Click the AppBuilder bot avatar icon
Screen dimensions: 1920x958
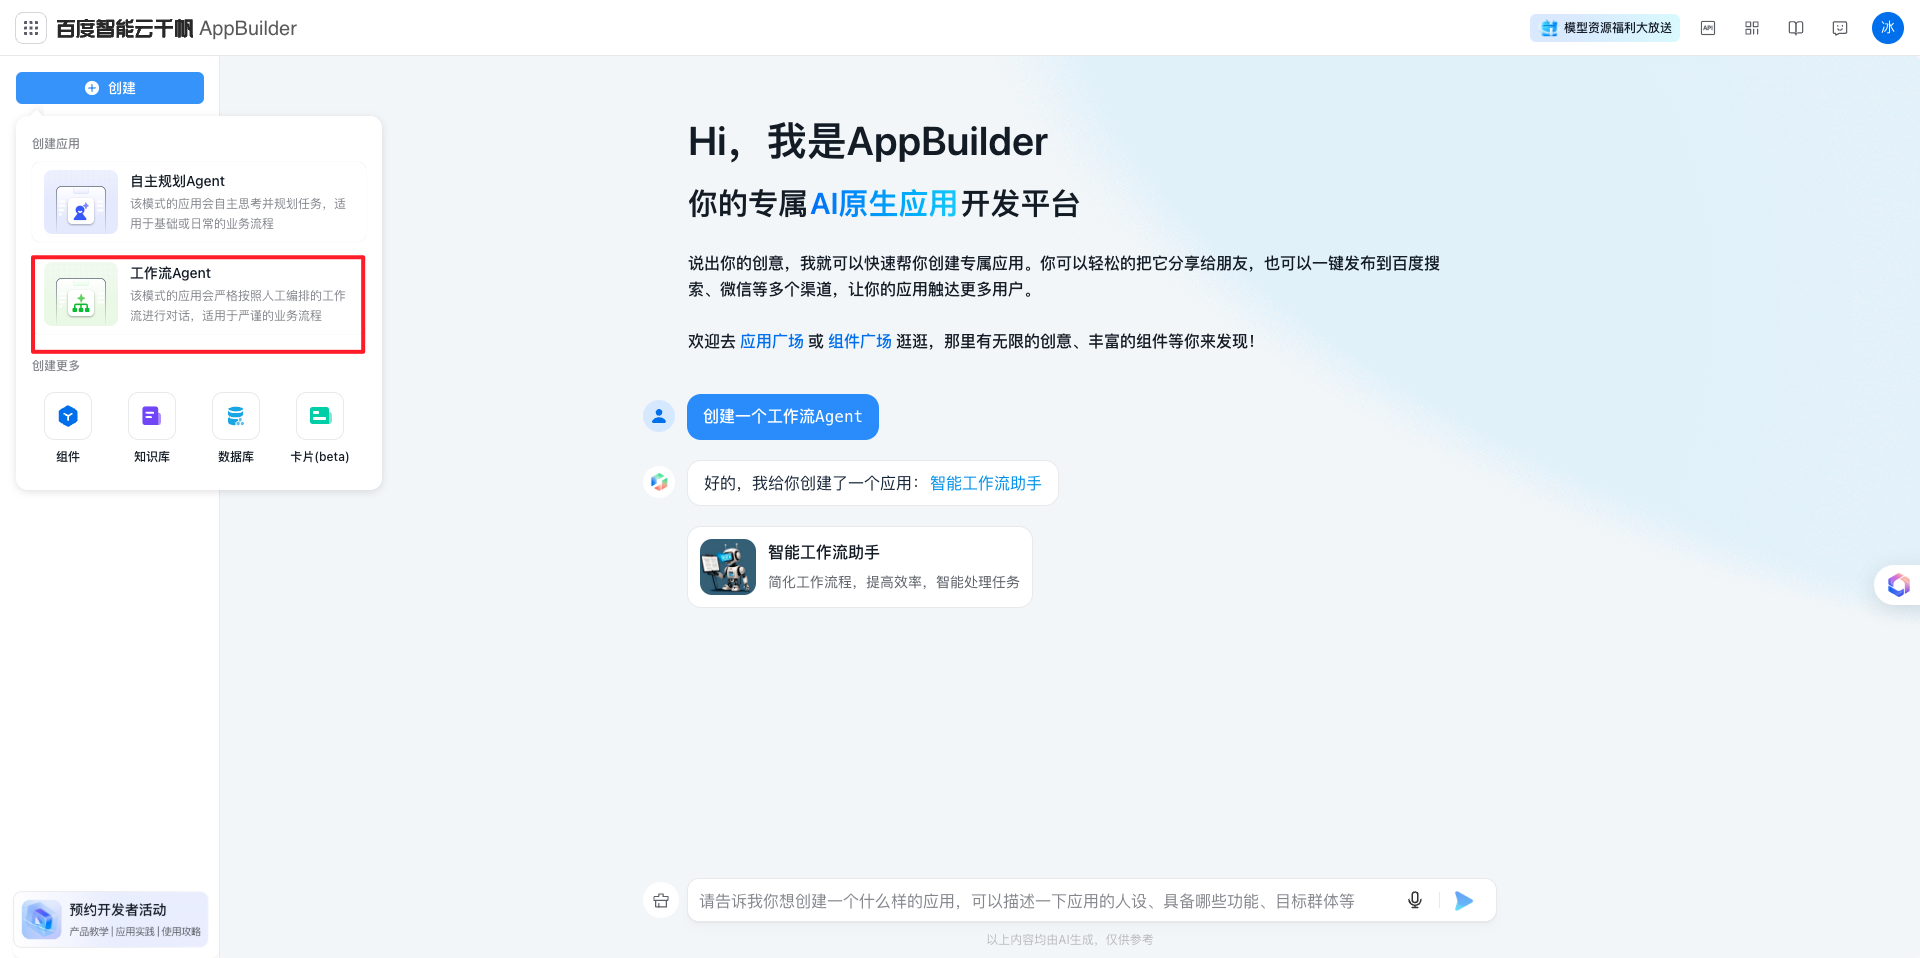click(659, 482)
